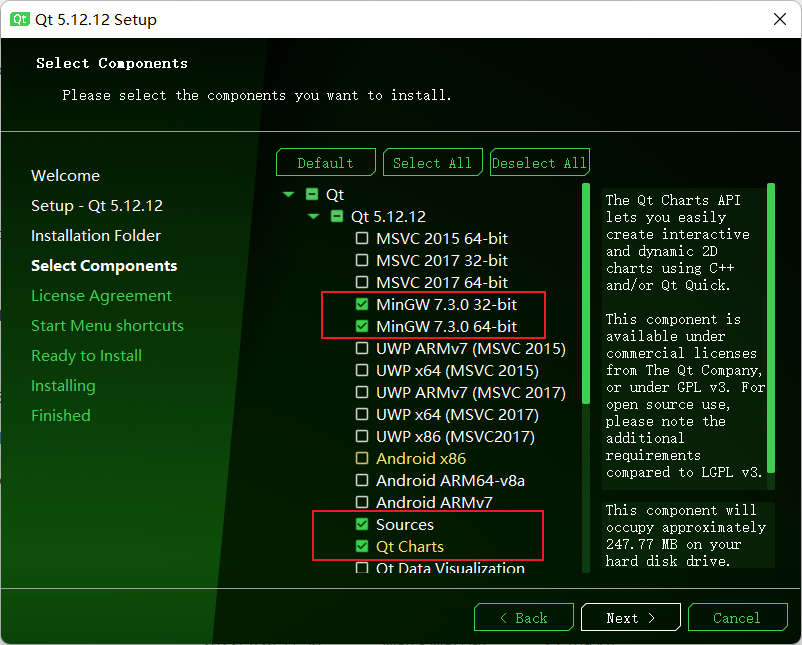Select UWP x86 (MSVC2017) row label
The image size is (802, 645).
click(455, 436)
